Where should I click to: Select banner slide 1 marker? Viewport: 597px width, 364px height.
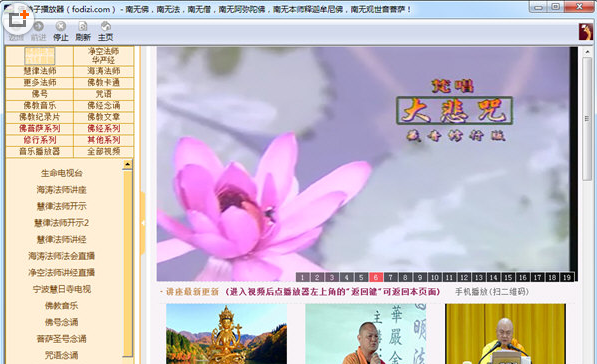coord(302,277)
